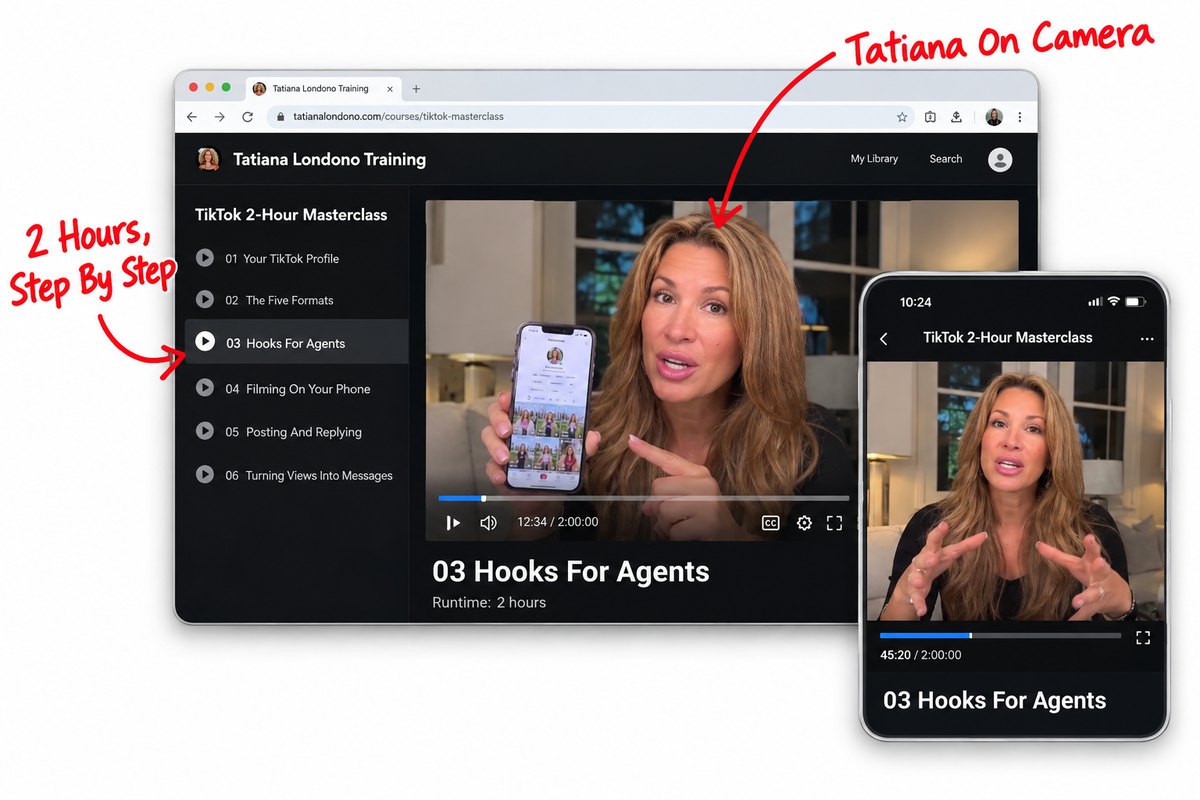Image resolution: width=1200 pixels, height=800 pixels.
Task: Reload the browser page
Action: click(248, 117)
